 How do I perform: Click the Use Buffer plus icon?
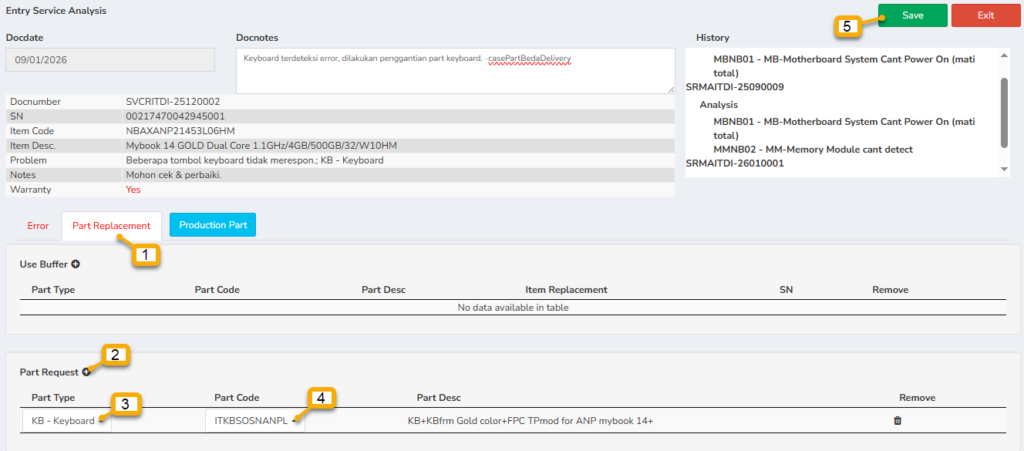click(75, 264)
